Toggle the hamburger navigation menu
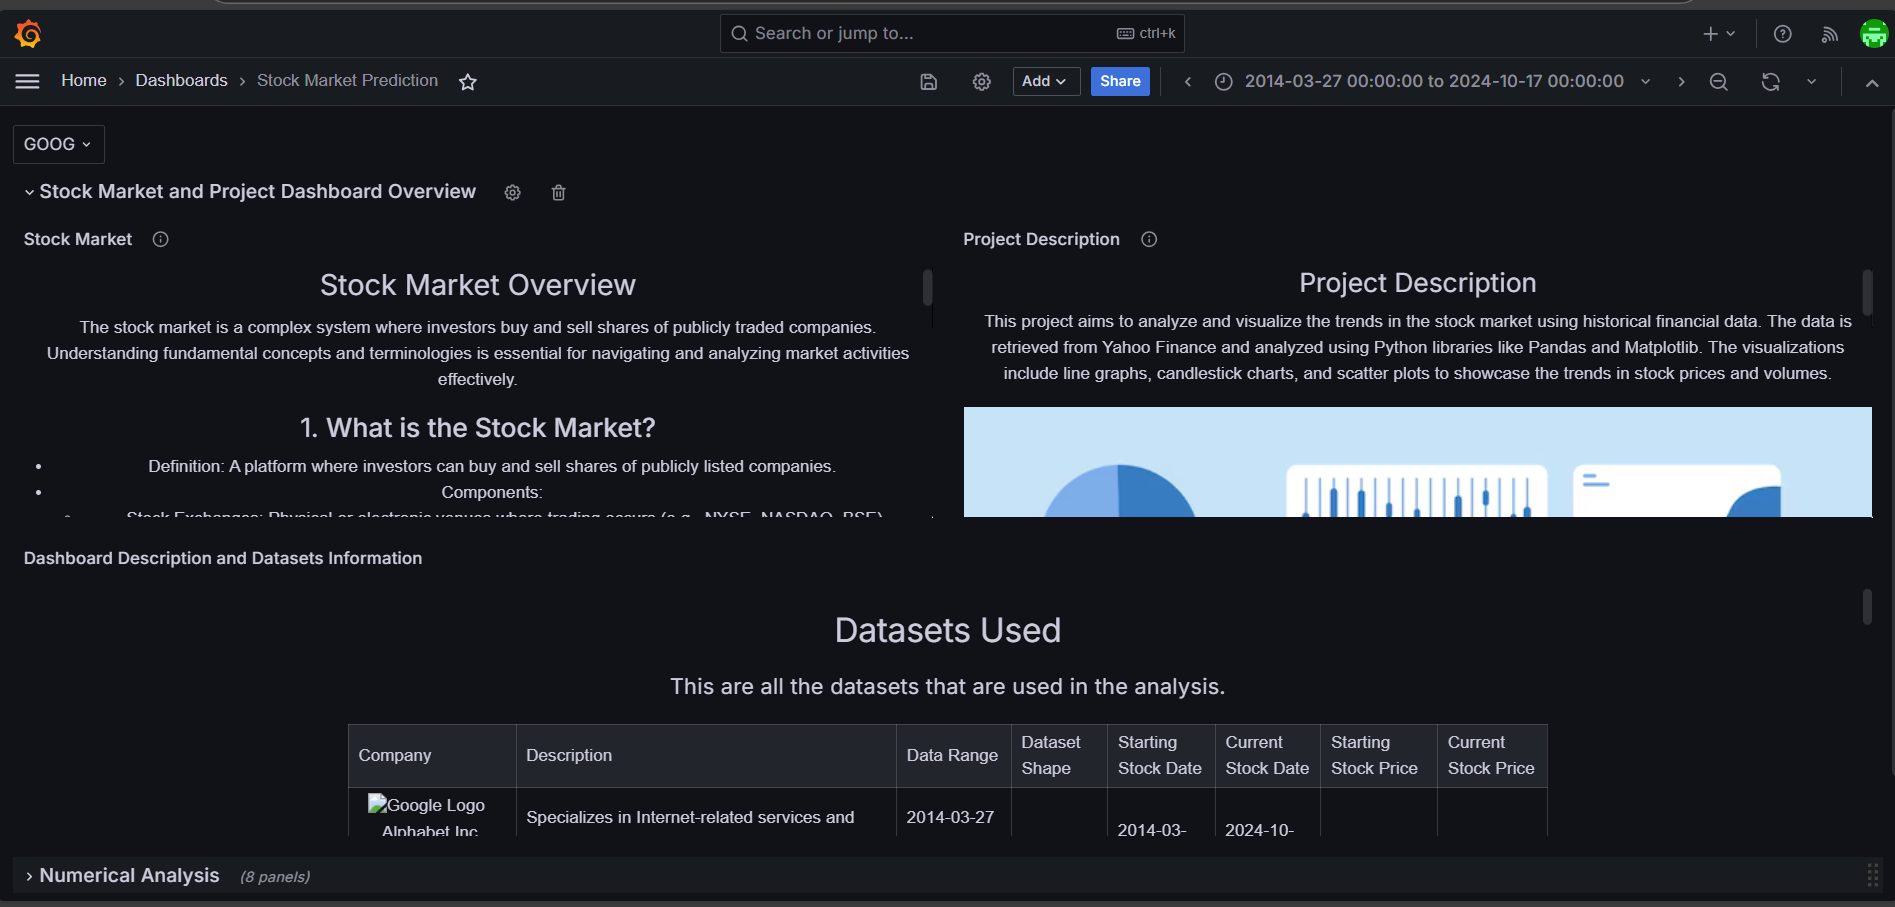The height and width of the screenshot is (907, 1895). 28,82
